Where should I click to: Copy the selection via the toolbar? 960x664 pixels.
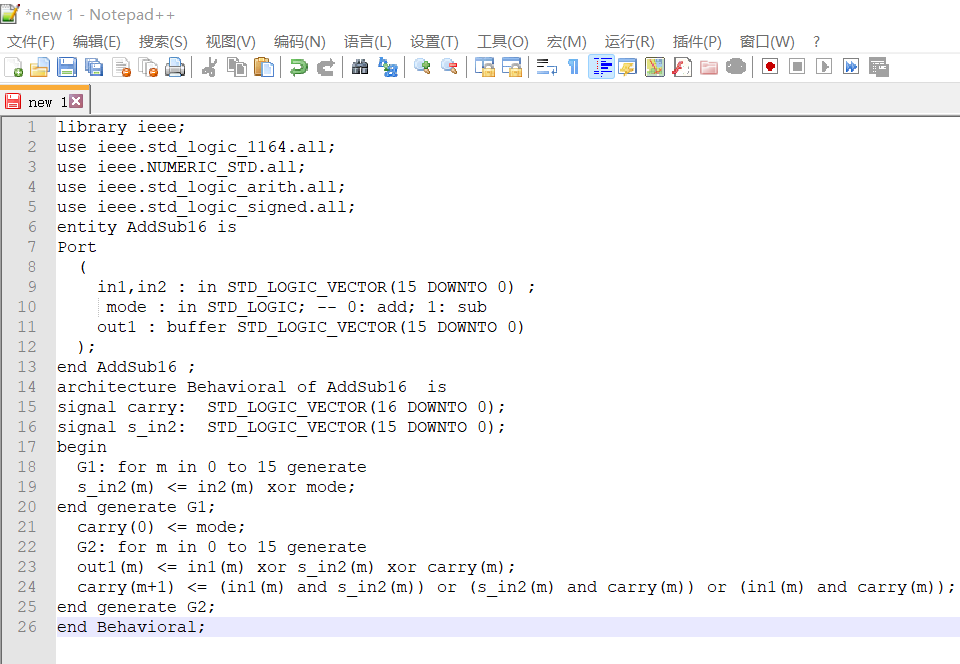click(x=237, y=67)
